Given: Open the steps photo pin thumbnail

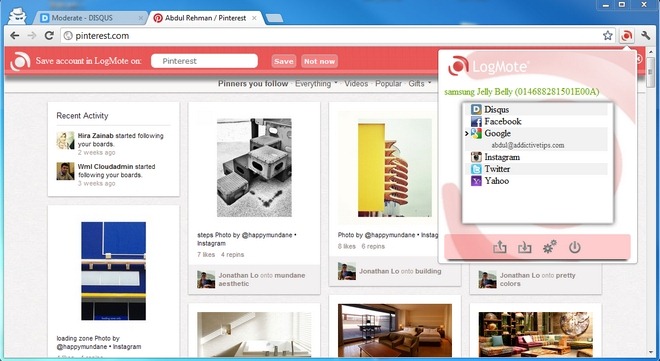Looking at the screenshot, I should [254, 167].
